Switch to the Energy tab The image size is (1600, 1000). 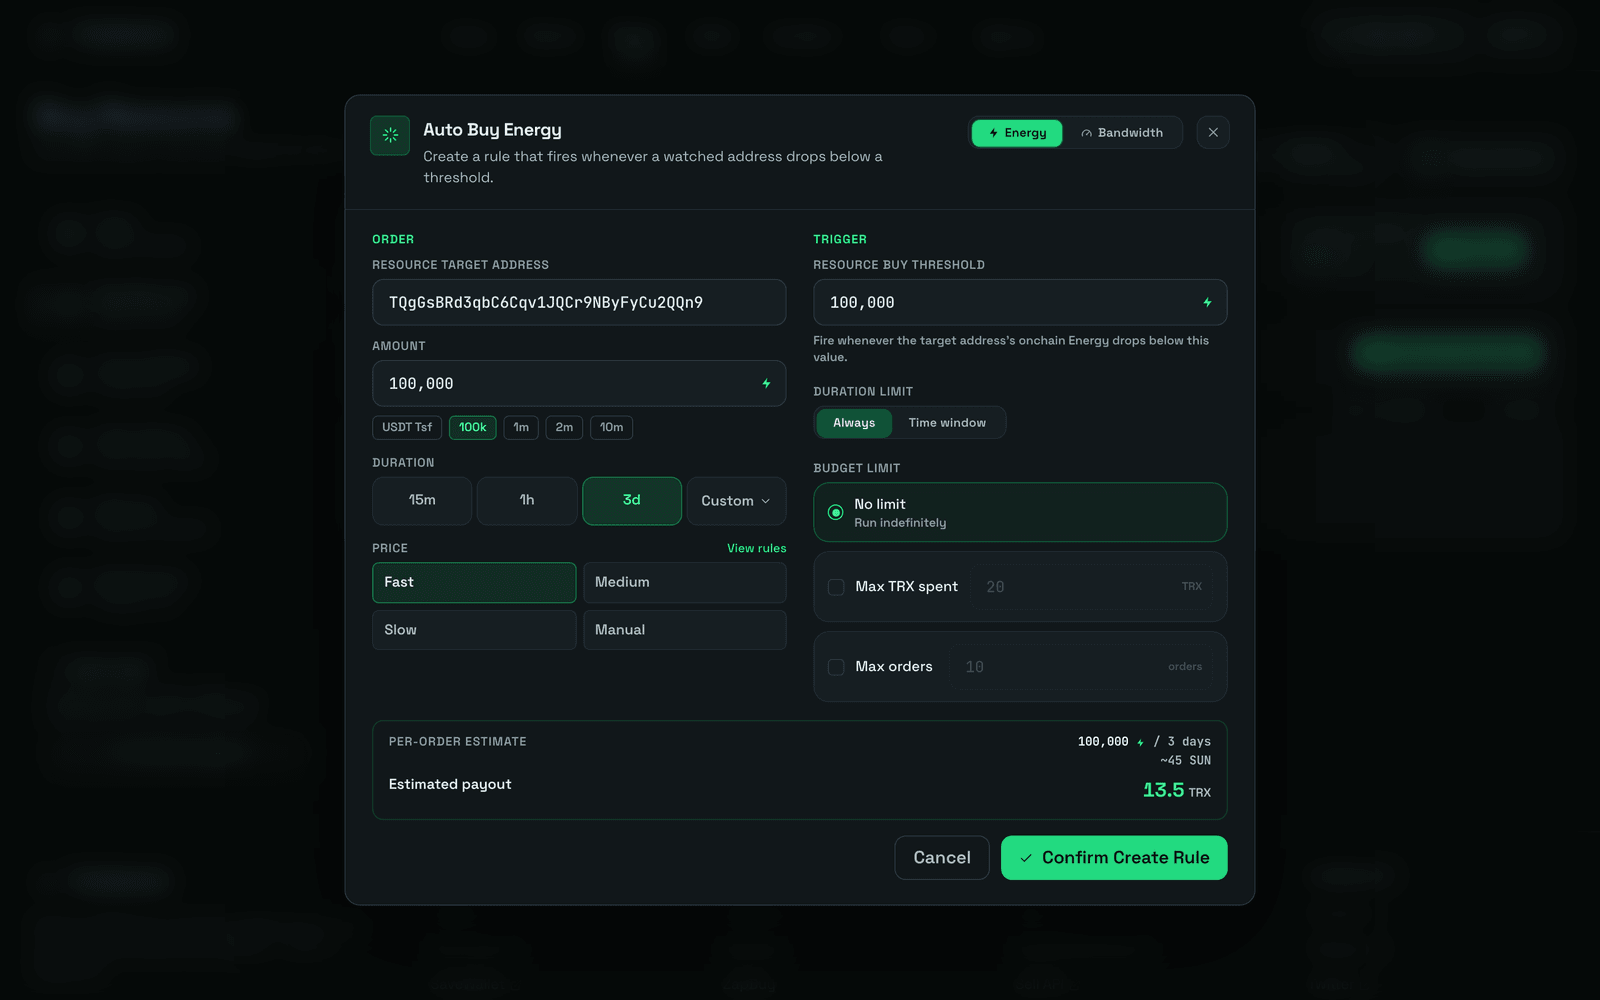[x=1017, y=133]
